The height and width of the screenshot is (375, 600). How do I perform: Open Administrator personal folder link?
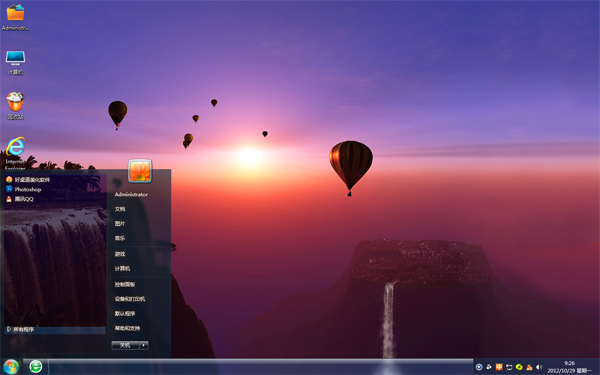pyautogui.click(x=131, y=194)
